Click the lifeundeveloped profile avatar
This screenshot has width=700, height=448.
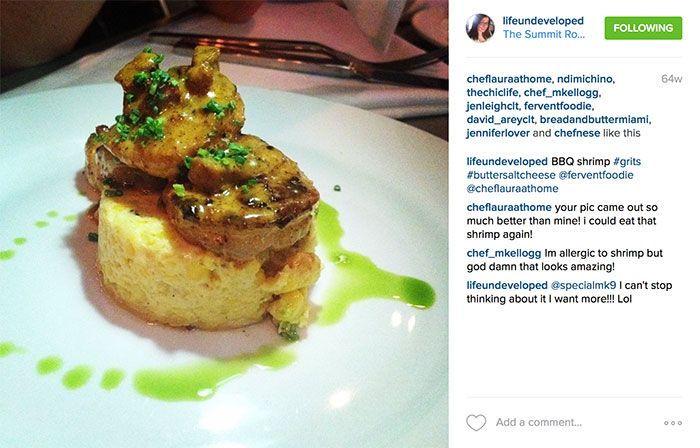pos(480,28)
